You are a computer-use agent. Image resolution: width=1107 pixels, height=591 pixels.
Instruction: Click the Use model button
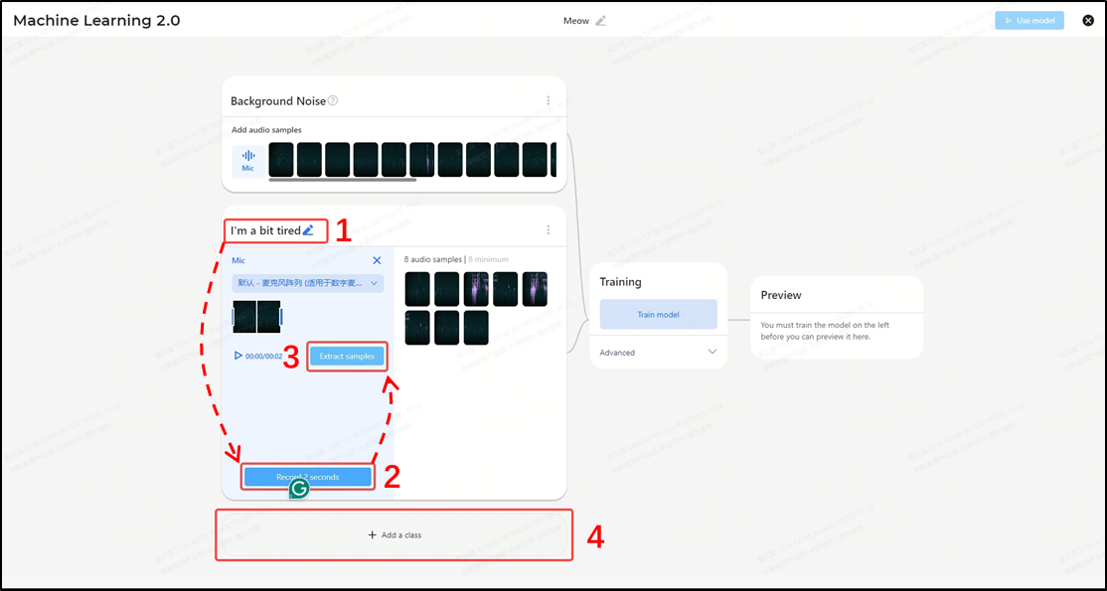[1029, 20]
